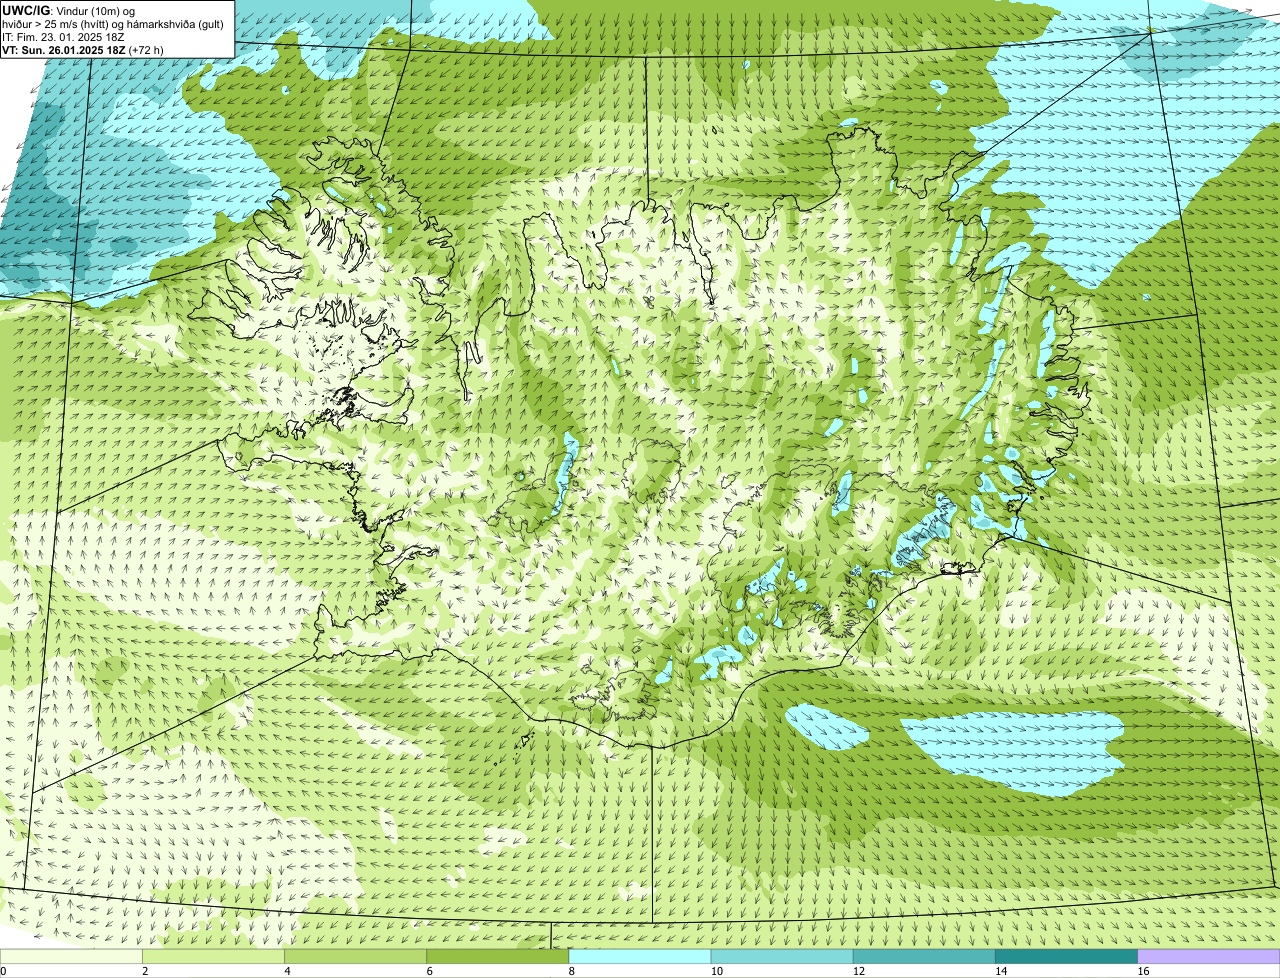
Task: Click the legend tick label '8'
Action: (571, 971)
